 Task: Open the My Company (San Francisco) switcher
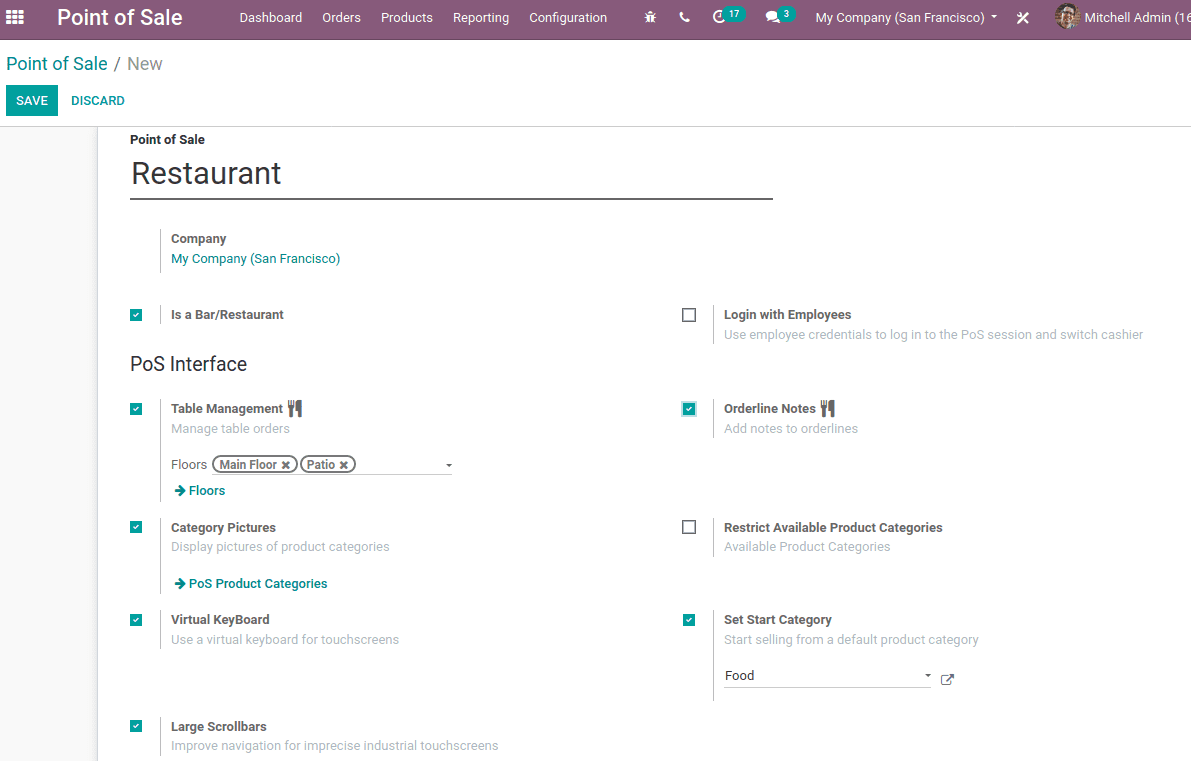pos(906,17)
